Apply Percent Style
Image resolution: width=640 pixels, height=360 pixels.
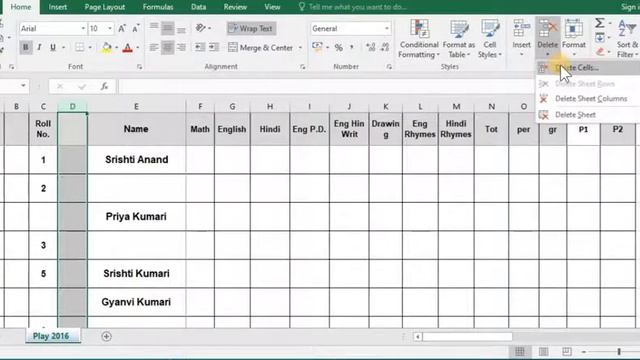[x=338, y=48]
